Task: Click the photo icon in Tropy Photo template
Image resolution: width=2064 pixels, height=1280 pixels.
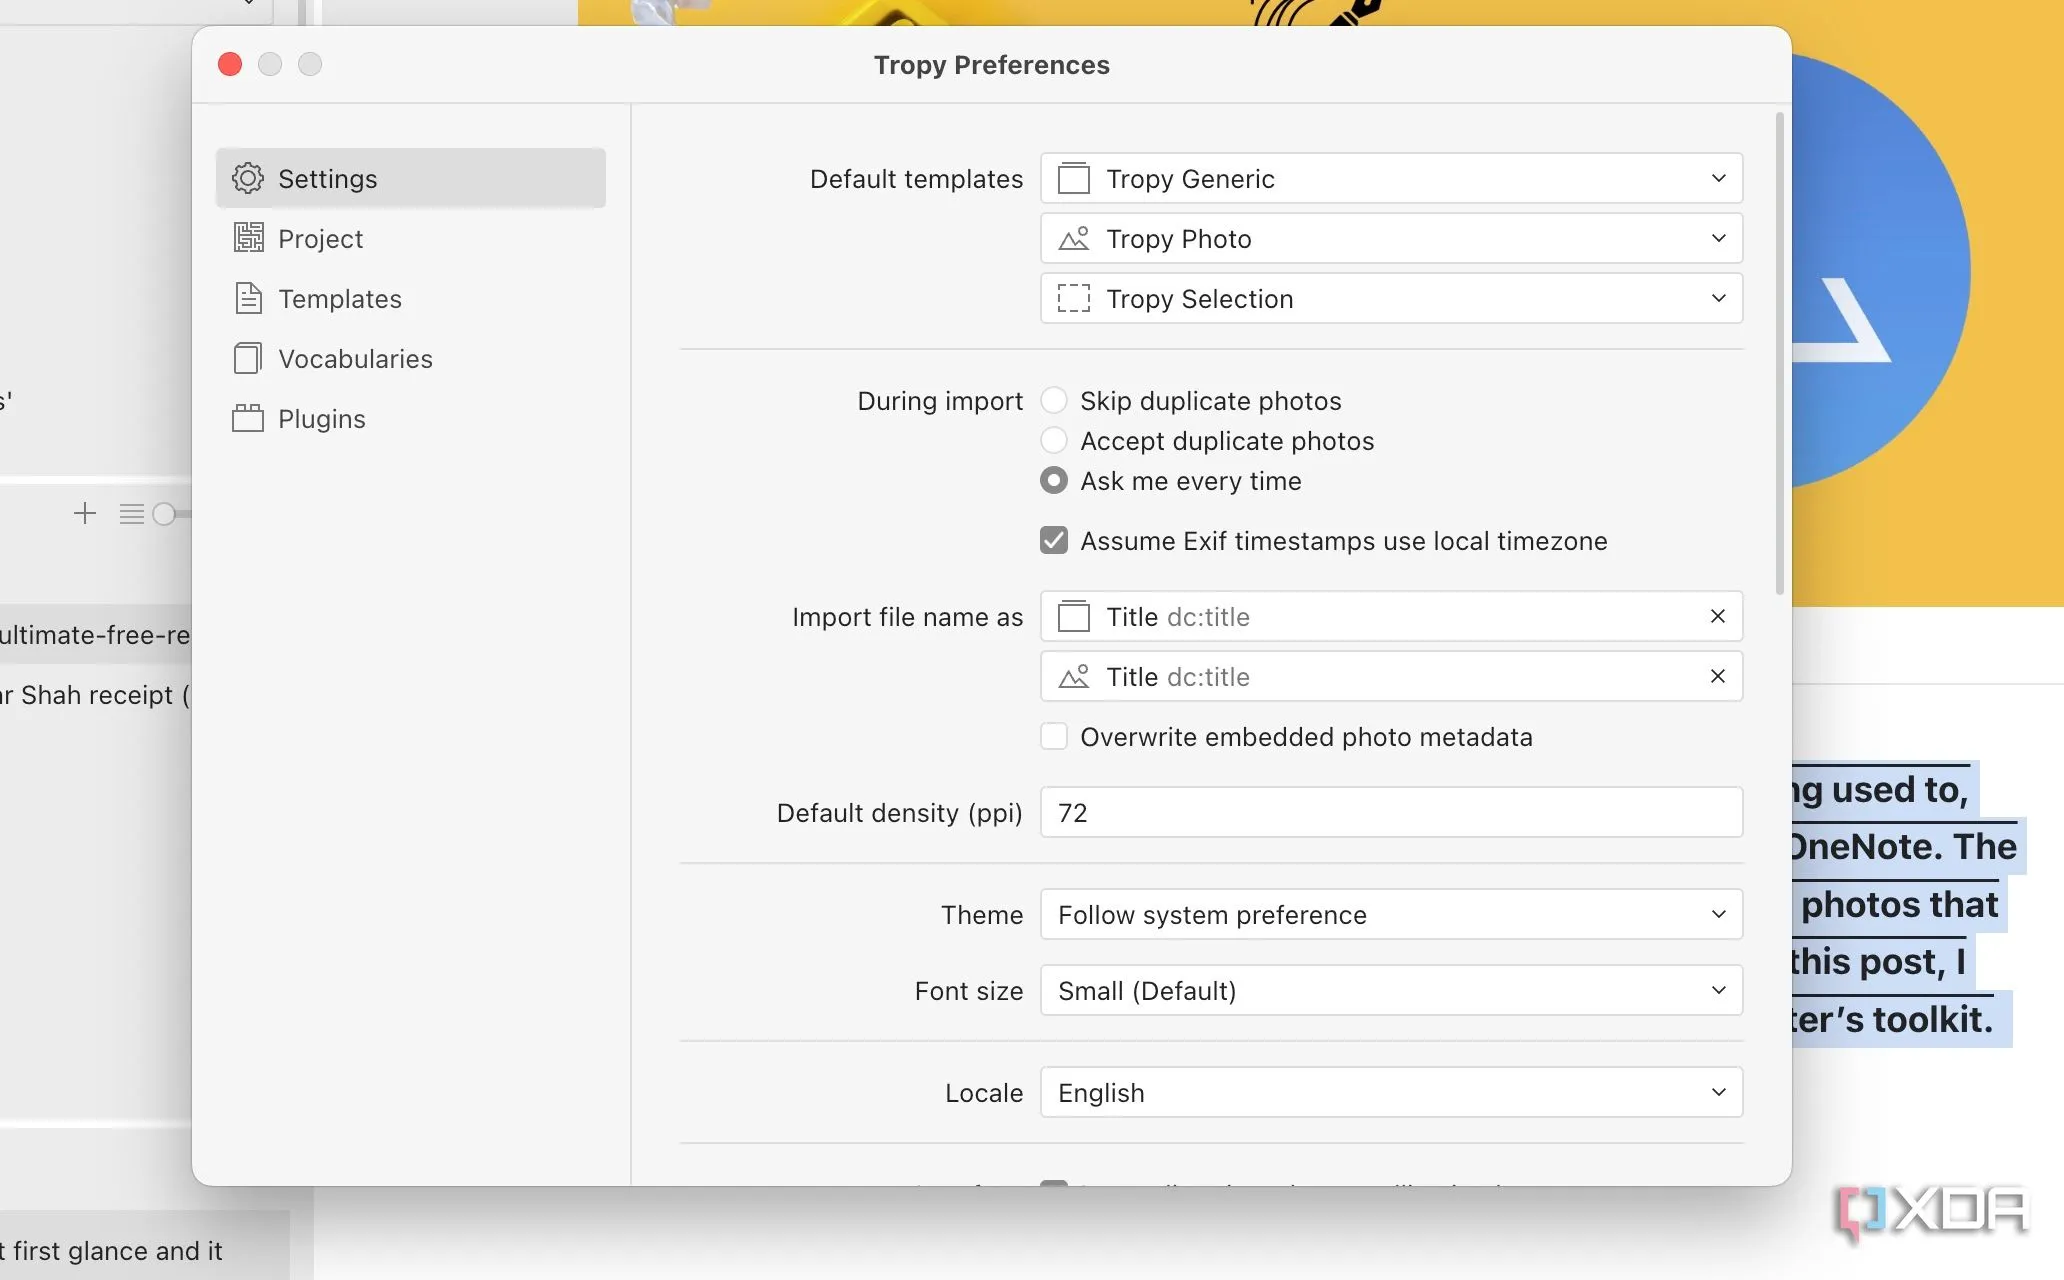Action: click(x=1074, y=238)
